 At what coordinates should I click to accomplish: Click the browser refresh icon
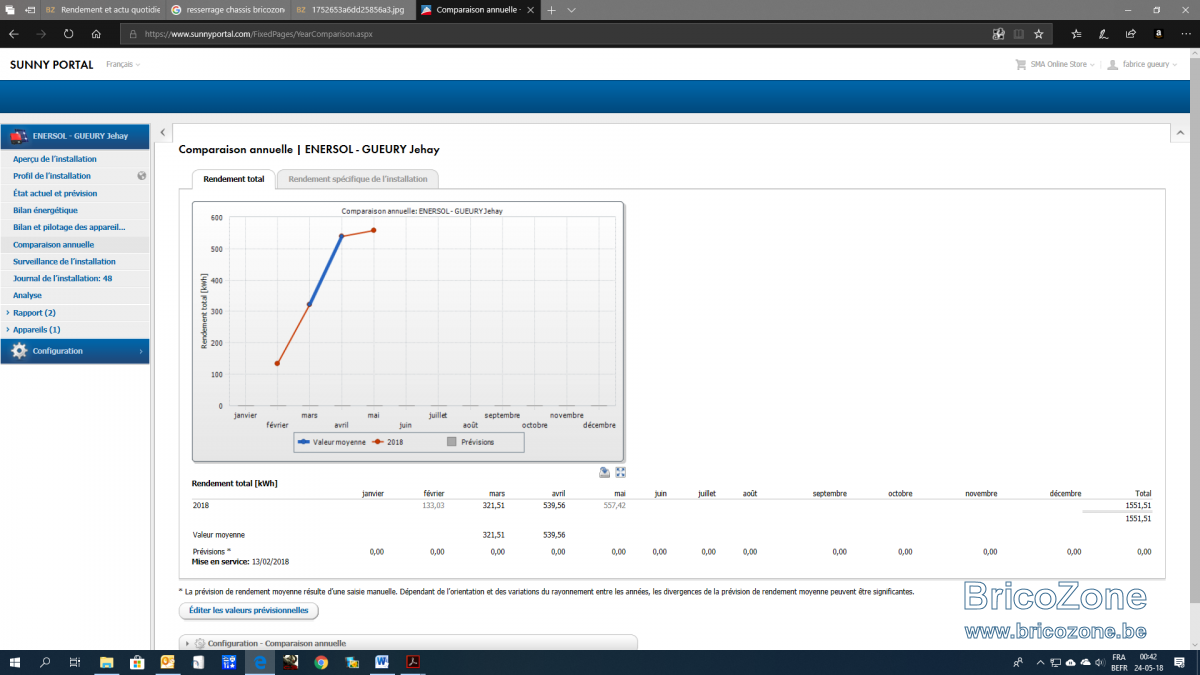(68, 33)
